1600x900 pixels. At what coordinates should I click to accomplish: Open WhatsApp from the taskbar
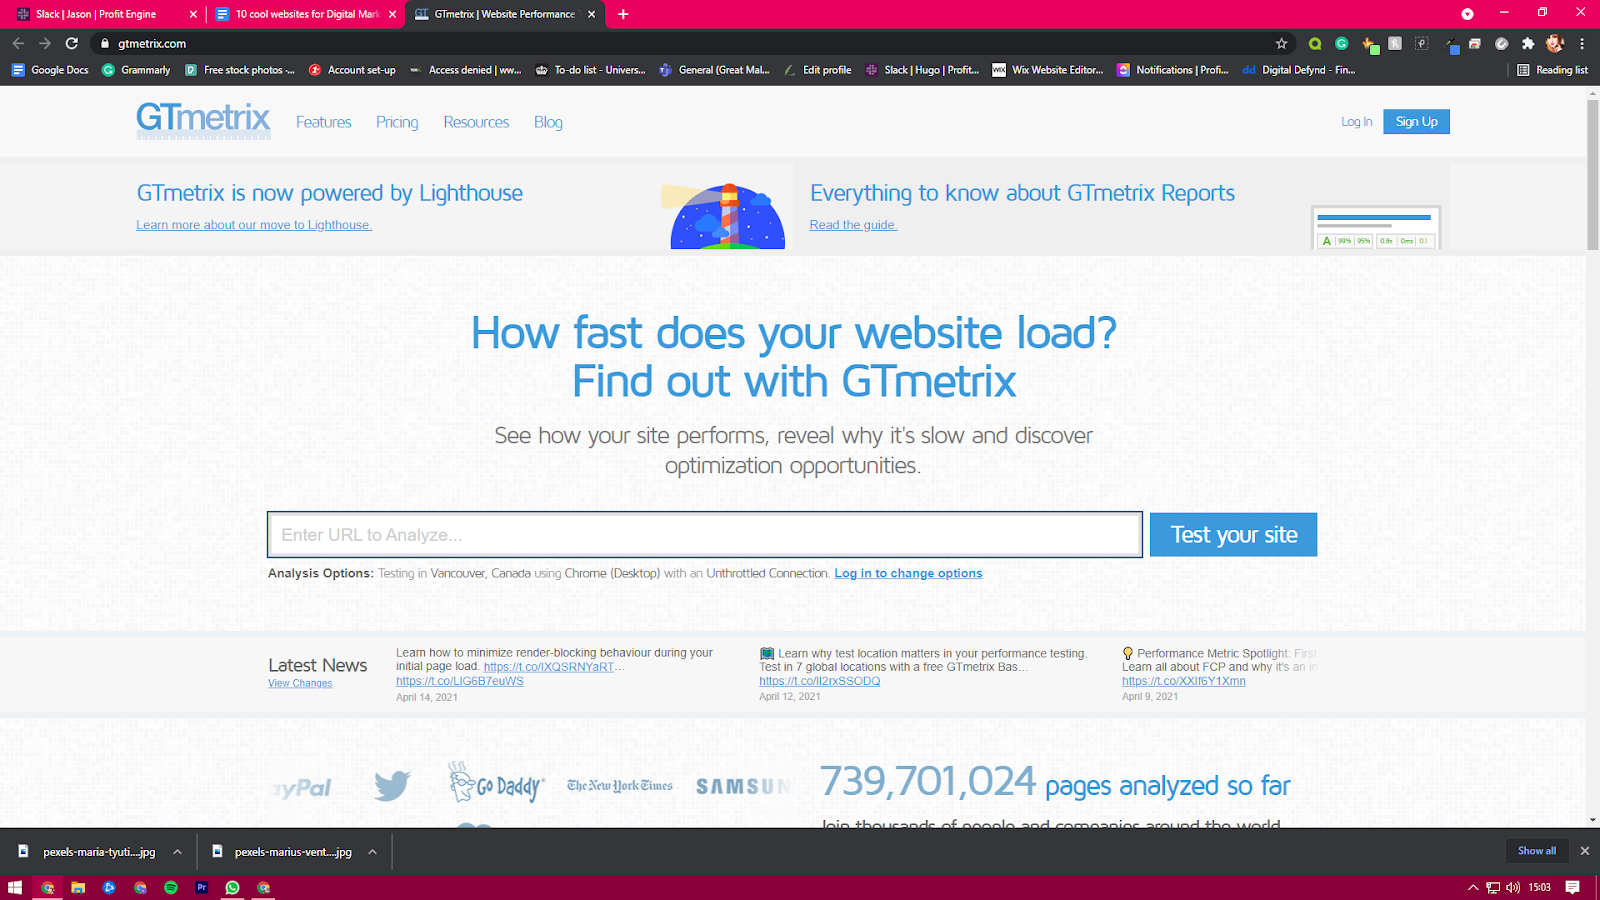click(x=233, y=887)
